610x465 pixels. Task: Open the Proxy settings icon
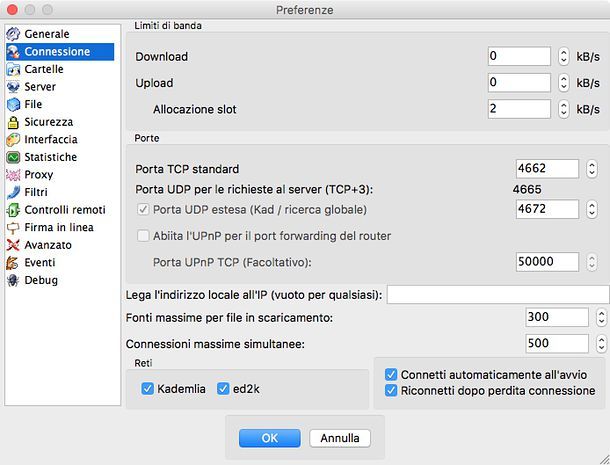tap(13, 175)
